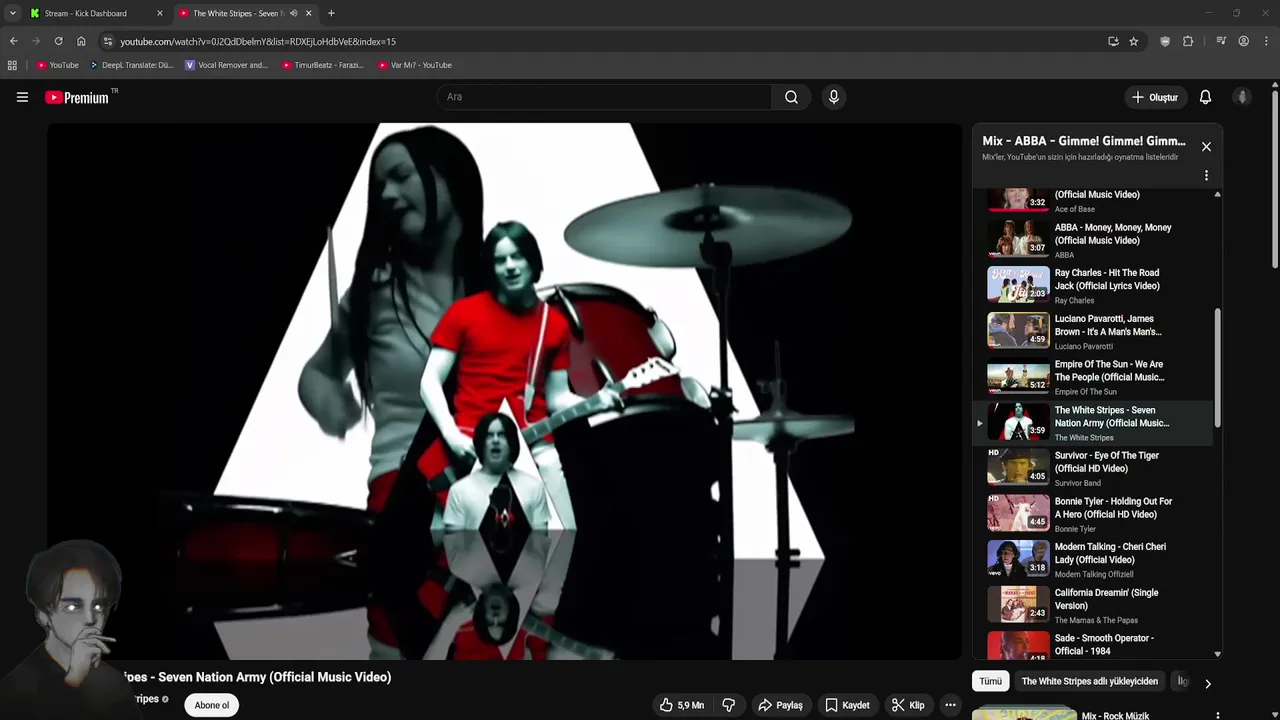Viewport: 1280px width, 720px height.
Task: Open the account avatar menu
Action: click(1242, 97)
